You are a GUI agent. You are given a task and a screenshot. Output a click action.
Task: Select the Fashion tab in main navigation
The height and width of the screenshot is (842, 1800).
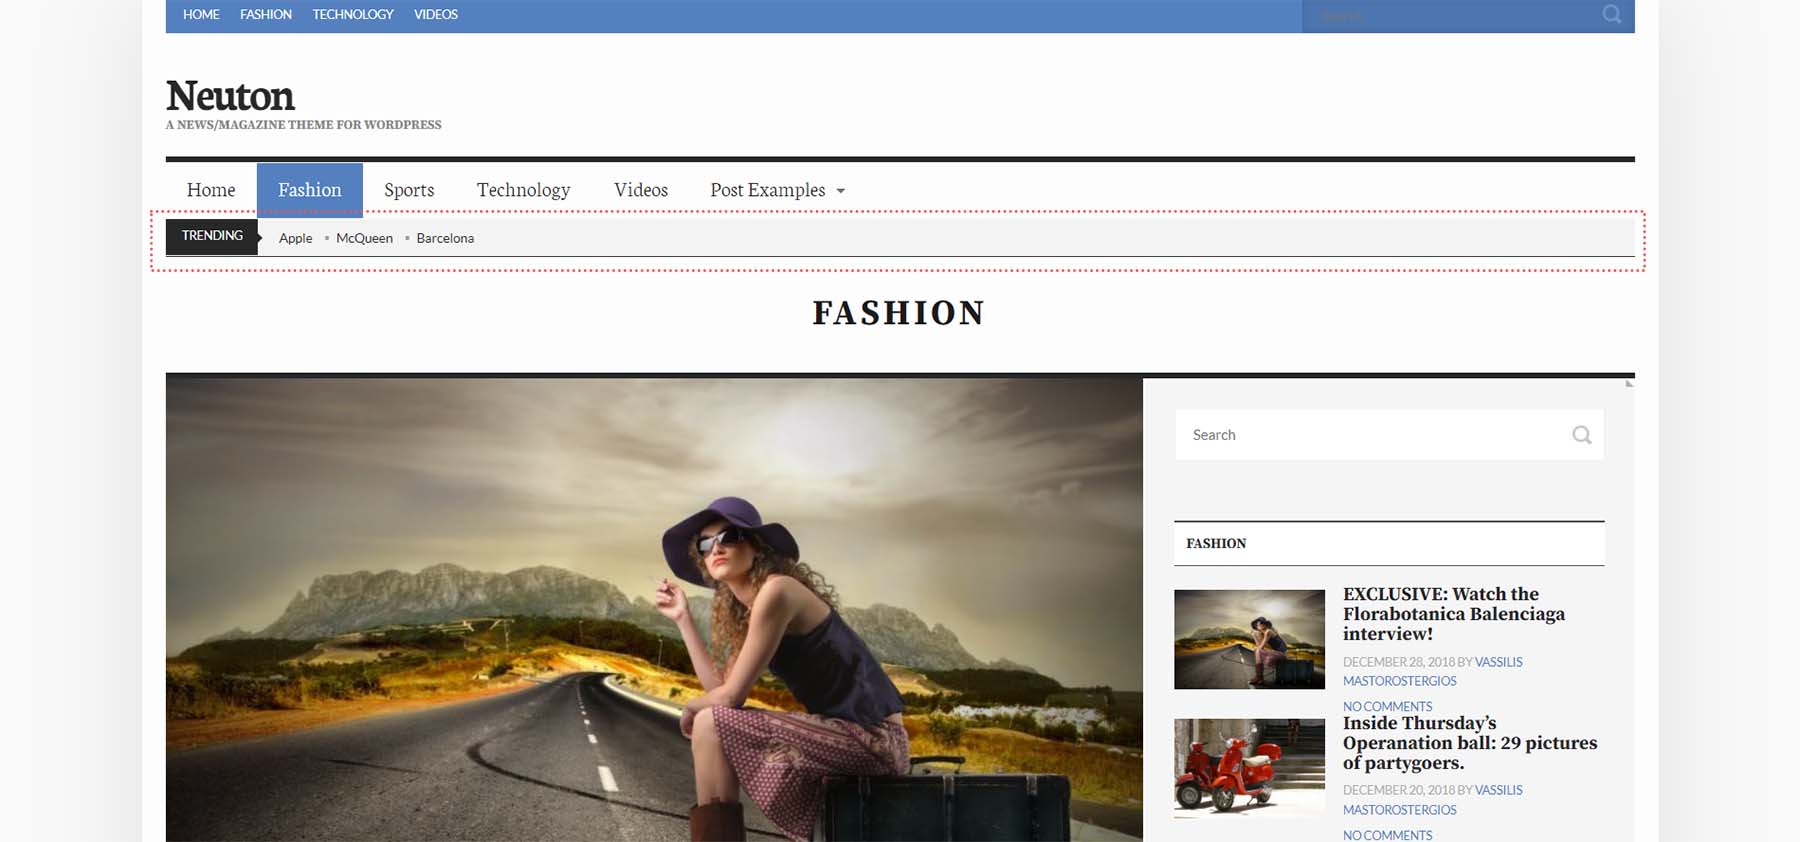[x=310, y=190]
